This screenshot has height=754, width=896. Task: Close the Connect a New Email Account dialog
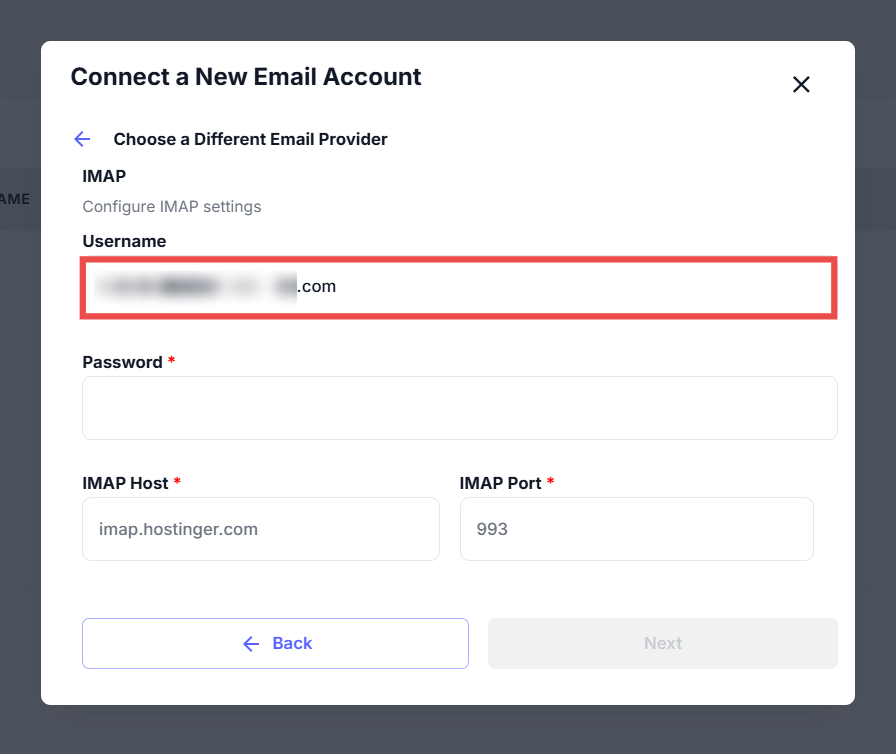pos(801,85)
